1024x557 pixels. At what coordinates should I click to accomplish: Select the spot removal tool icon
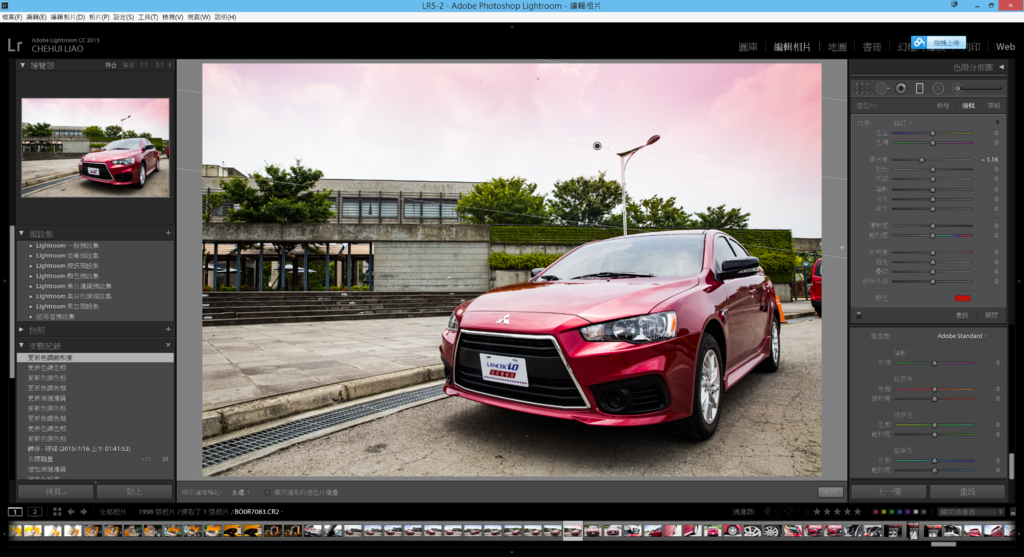[881, 88]
